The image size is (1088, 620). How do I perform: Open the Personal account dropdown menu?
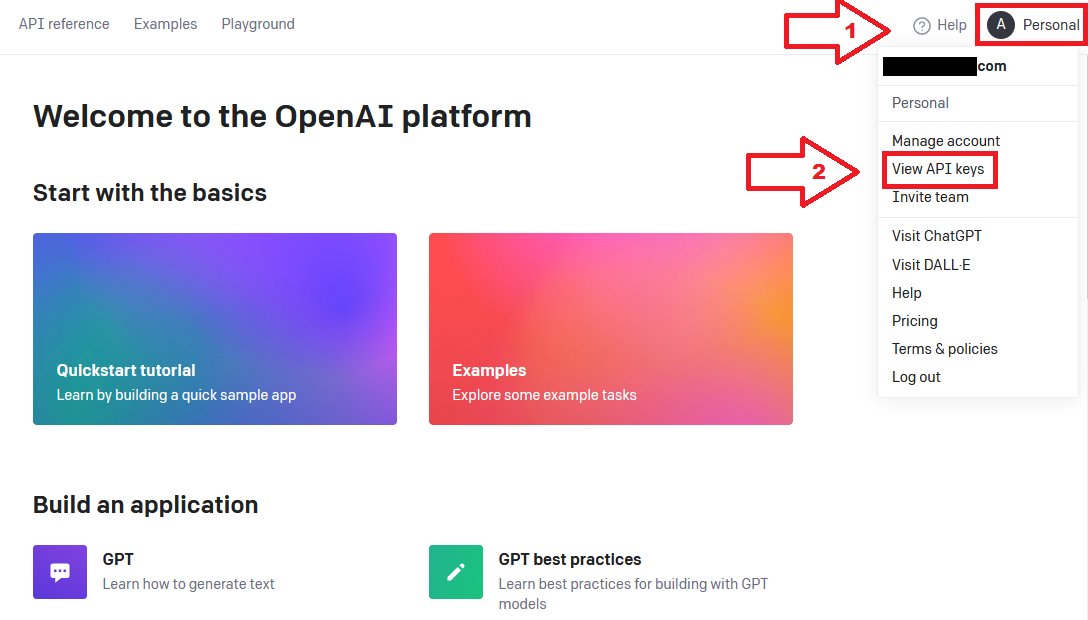coord(1033,25)
